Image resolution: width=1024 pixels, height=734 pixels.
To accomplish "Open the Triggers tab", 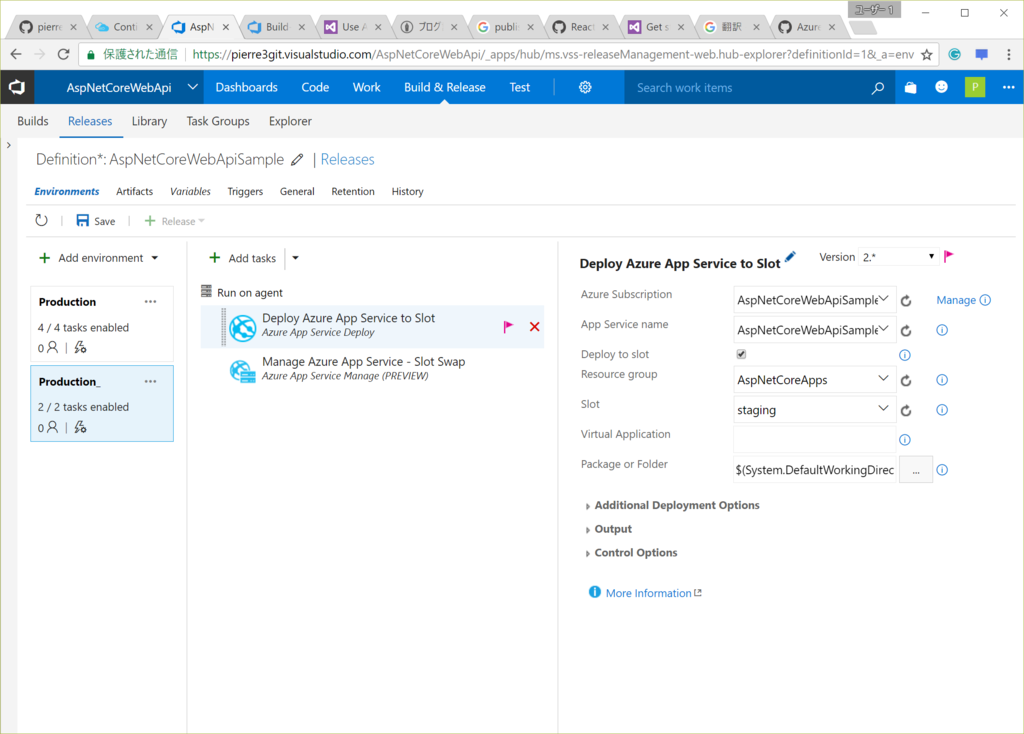I will (245, 191).
